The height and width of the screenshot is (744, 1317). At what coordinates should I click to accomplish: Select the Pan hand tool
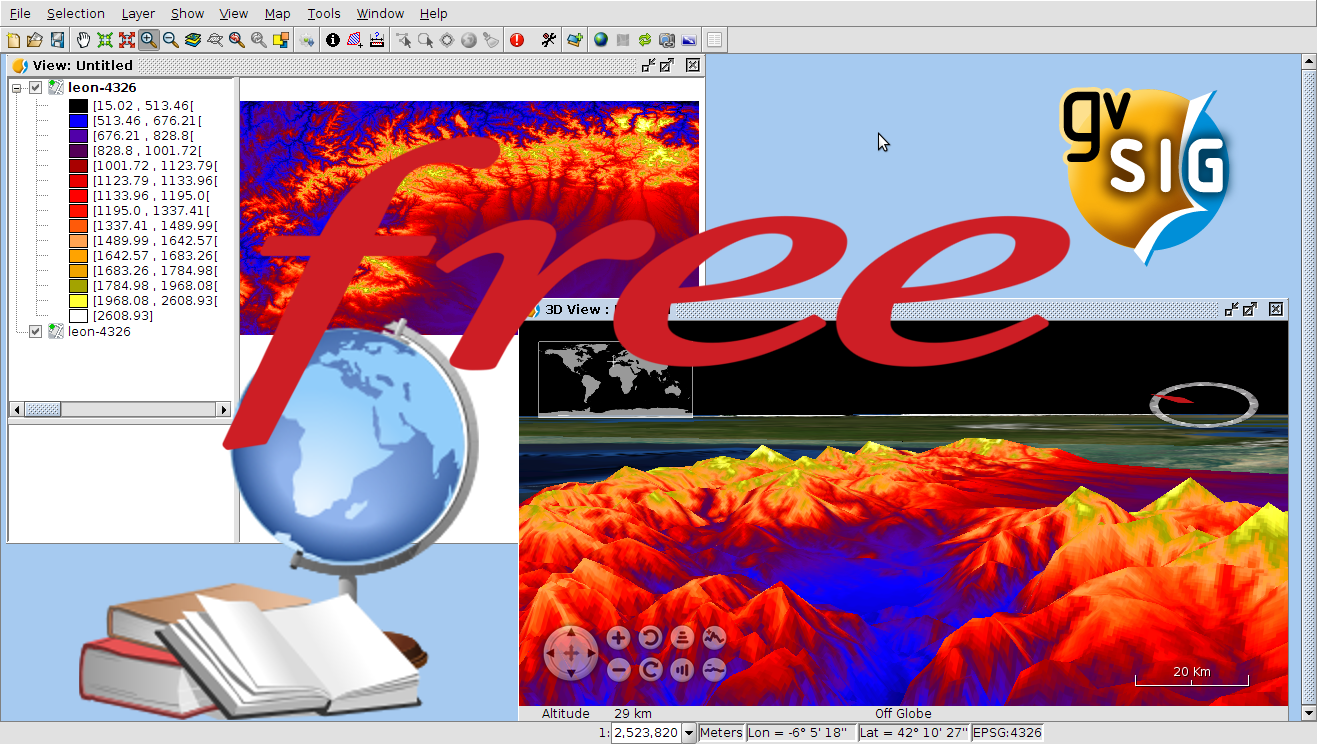pyautogui.click(x=83, y=40)
